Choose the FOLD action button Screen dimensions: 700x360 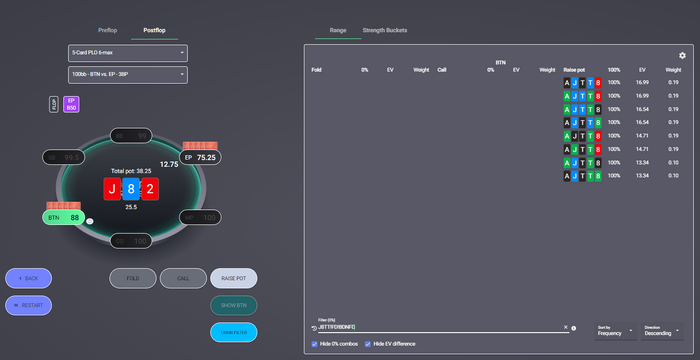click(133, 278)
